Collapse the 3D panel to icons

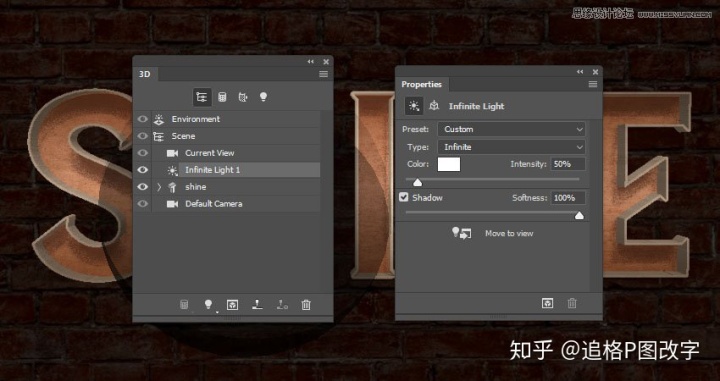coord(311,62)
